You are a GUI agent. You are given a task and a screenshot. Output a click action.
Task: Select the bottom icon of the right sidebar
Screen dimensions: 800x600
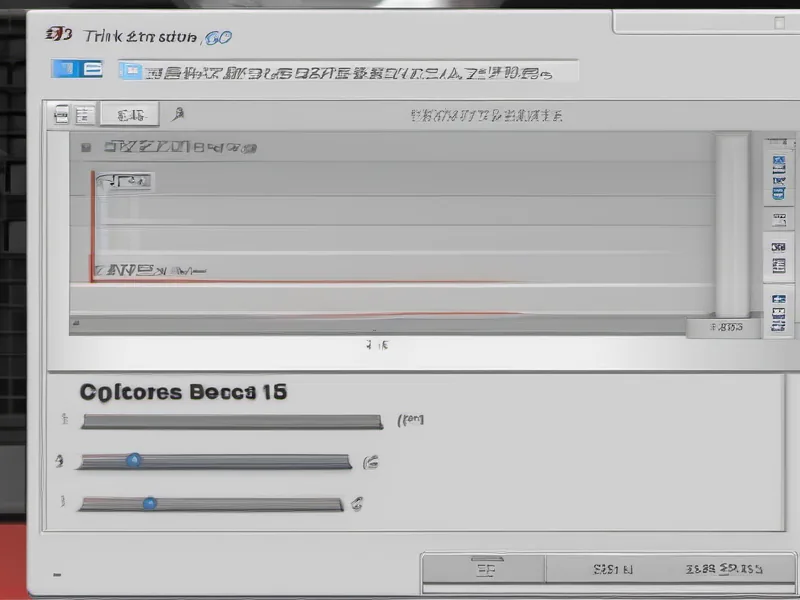pos(777,320)
